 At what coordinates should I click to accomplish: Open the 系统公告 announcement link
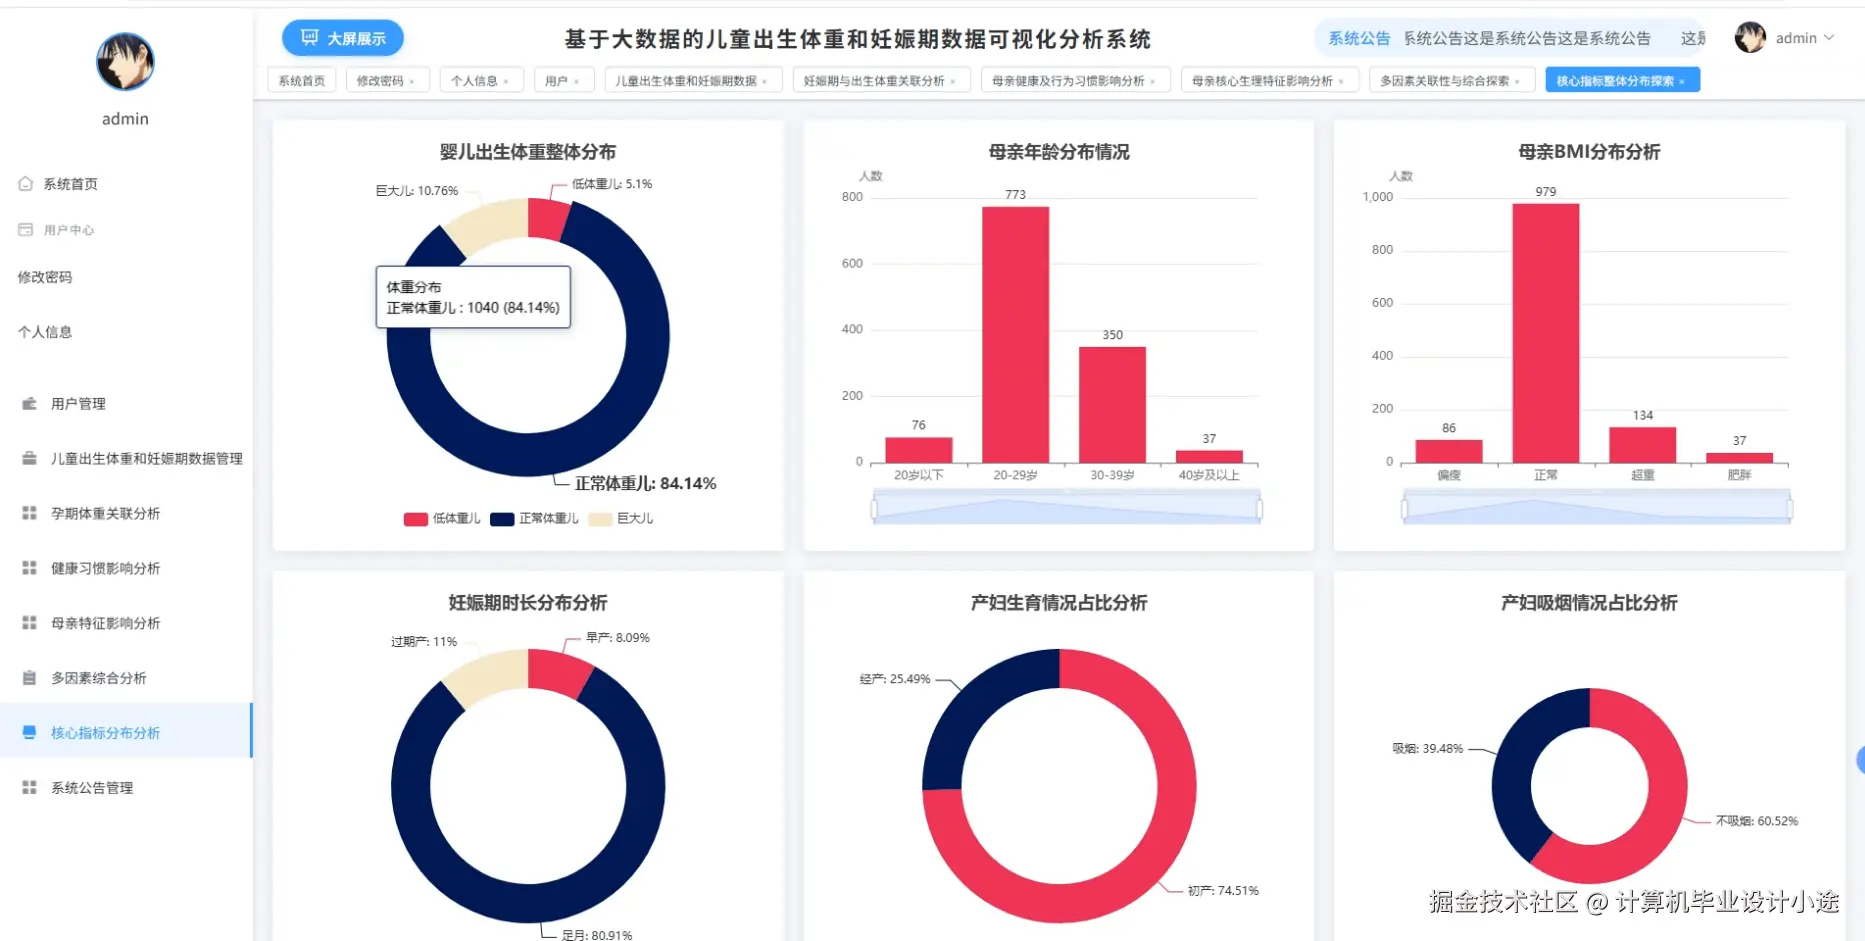1358,38
